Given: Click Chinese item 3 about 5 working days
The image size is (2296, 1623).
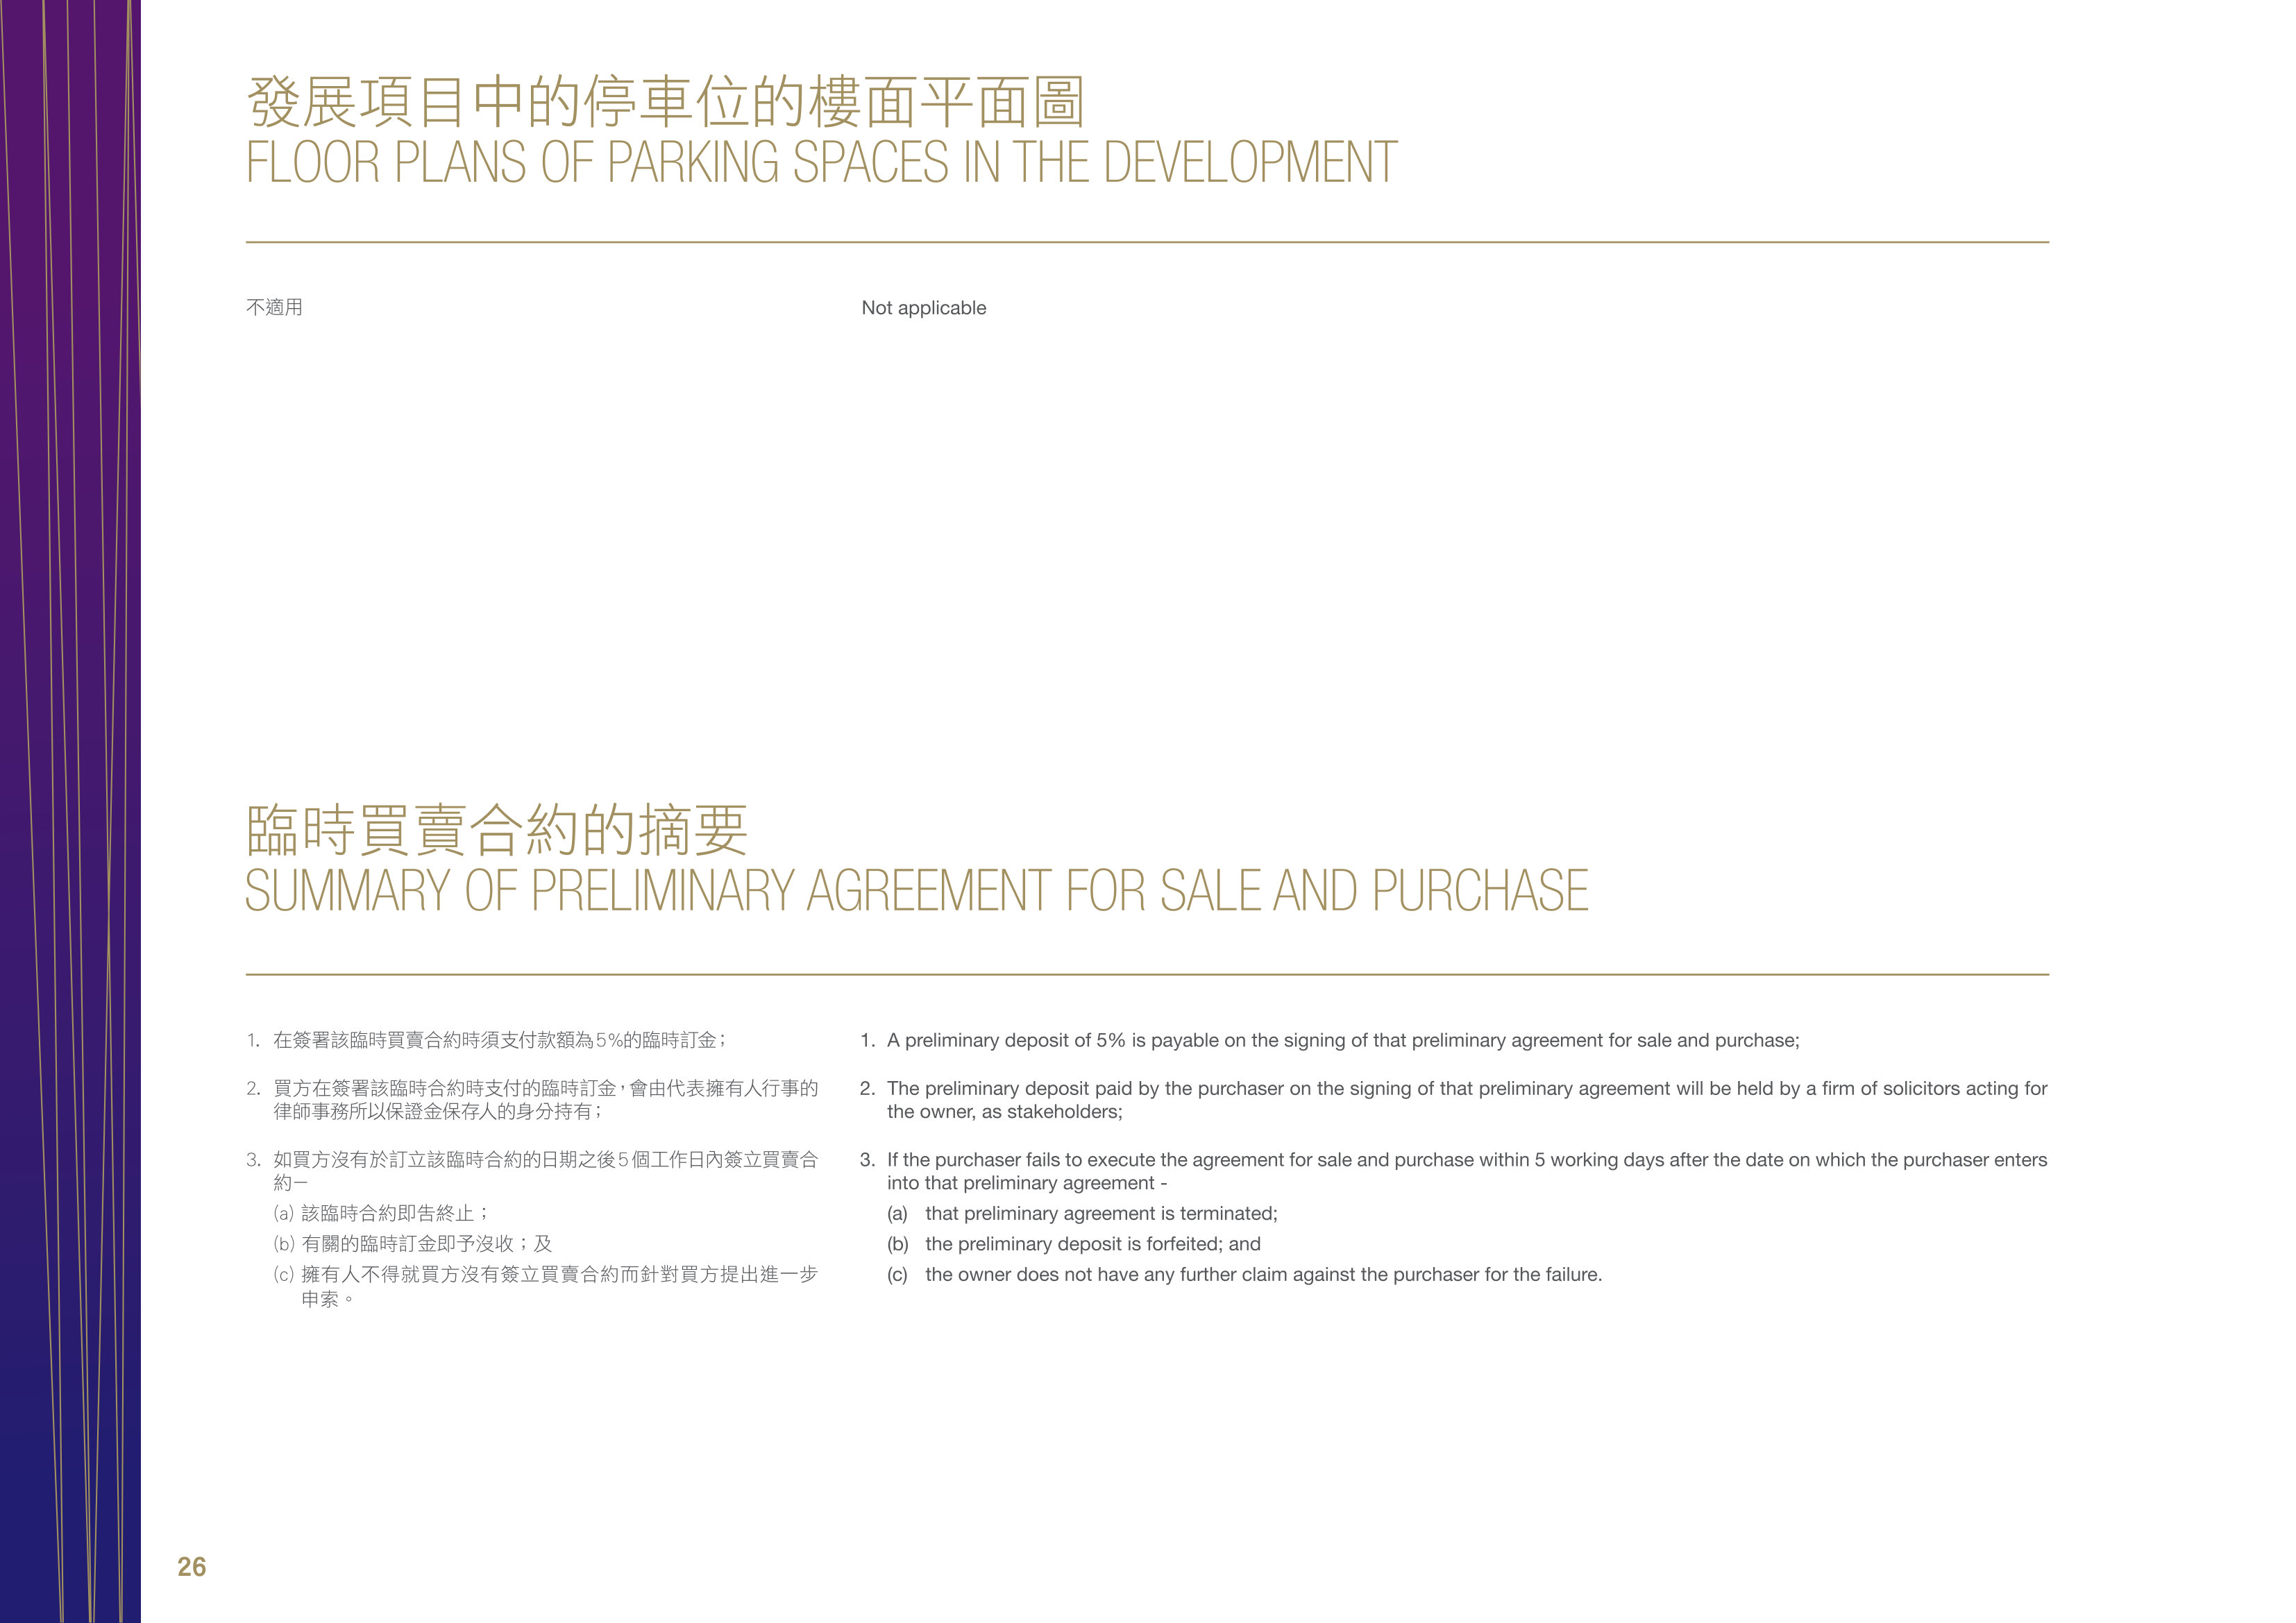Looking at the screenshot, I should click(x=533, y=1171).
